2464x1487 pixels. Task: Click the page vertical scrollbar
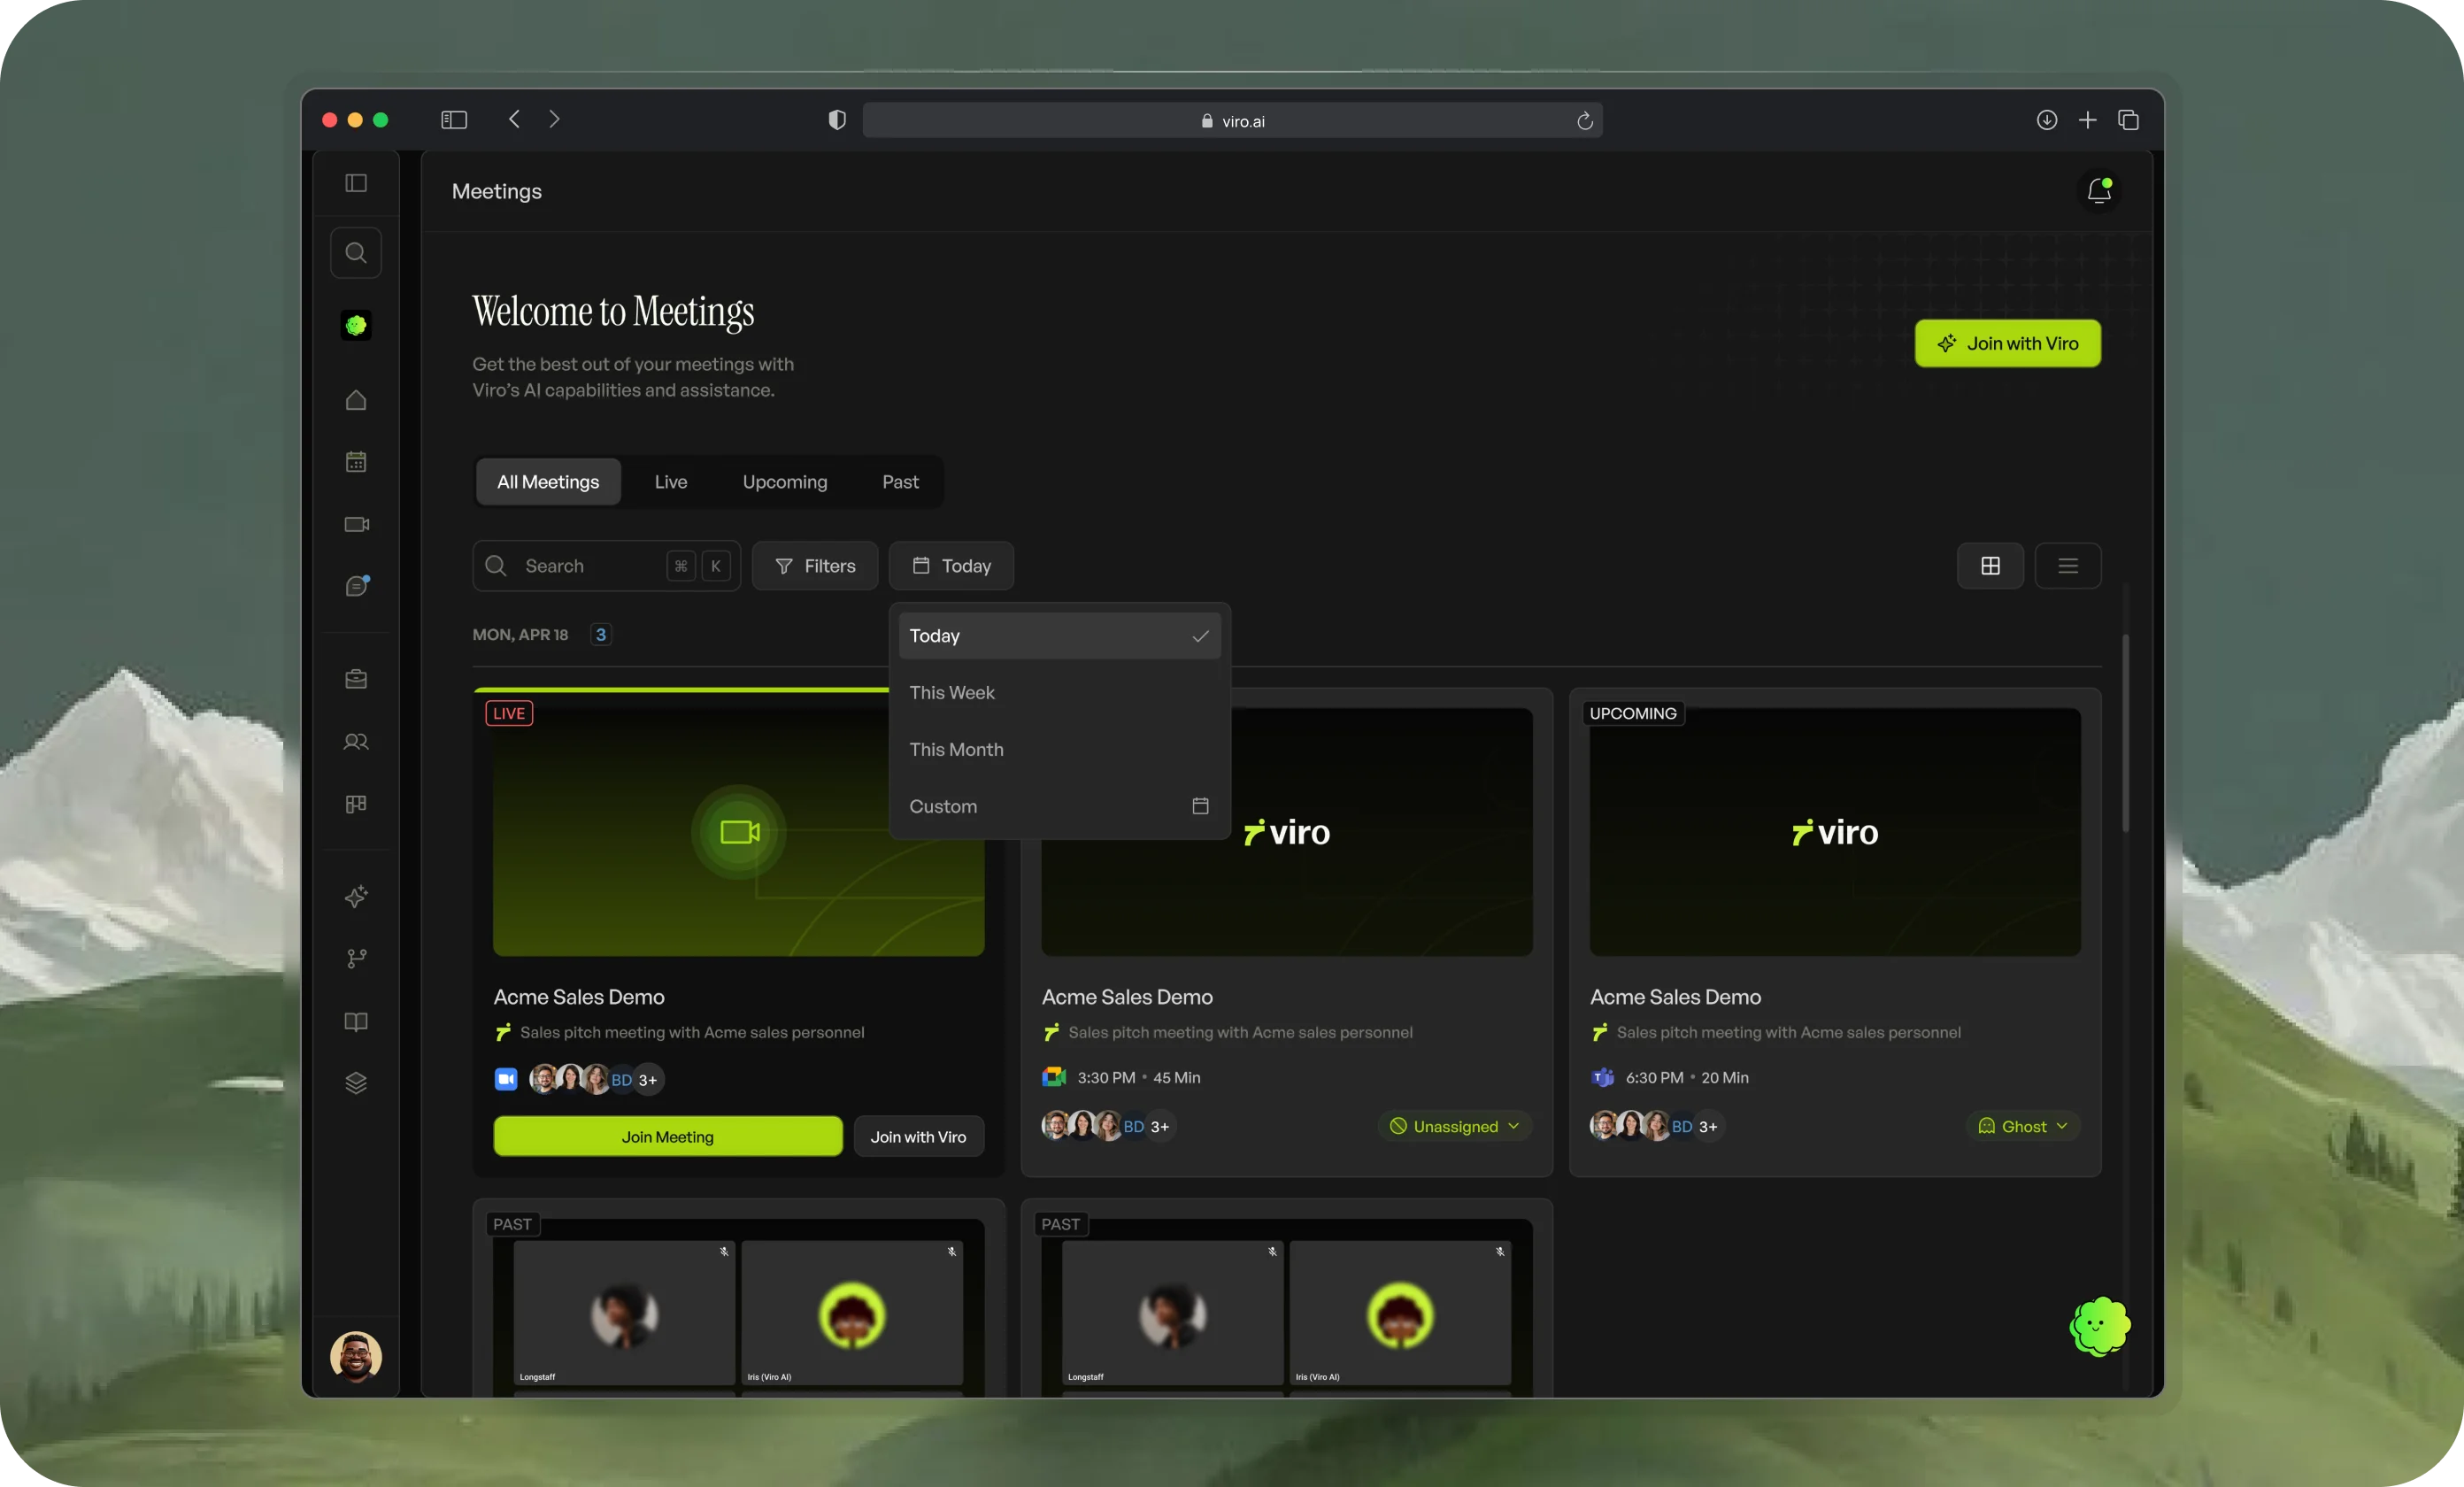(2125, 731)
